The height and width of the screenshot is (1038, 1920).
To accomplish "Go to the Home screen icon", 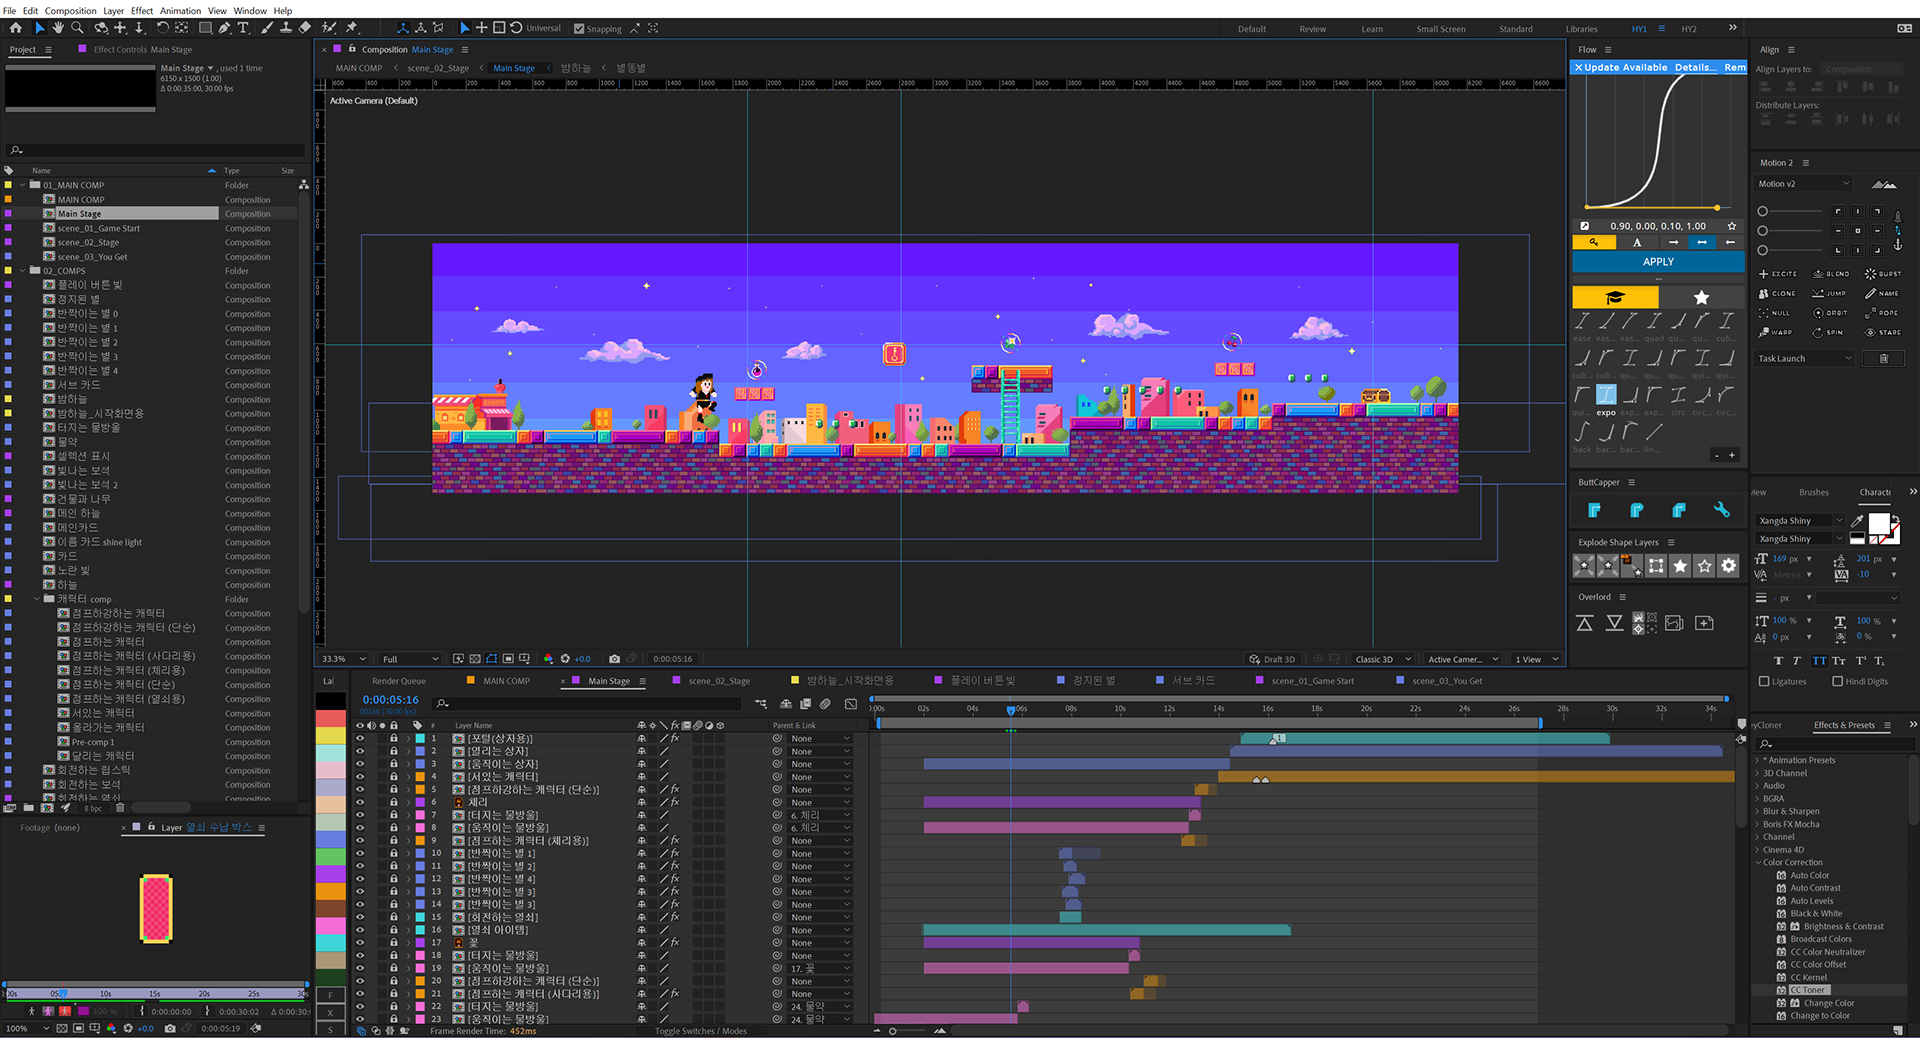I will (14, 28).
